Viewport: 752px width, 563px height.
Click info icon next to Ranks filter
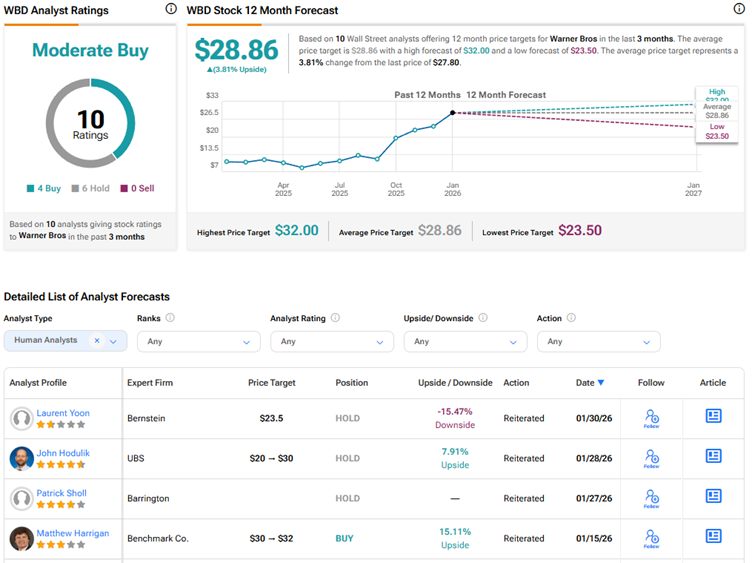pyautogui.click(x=170, y=318)
